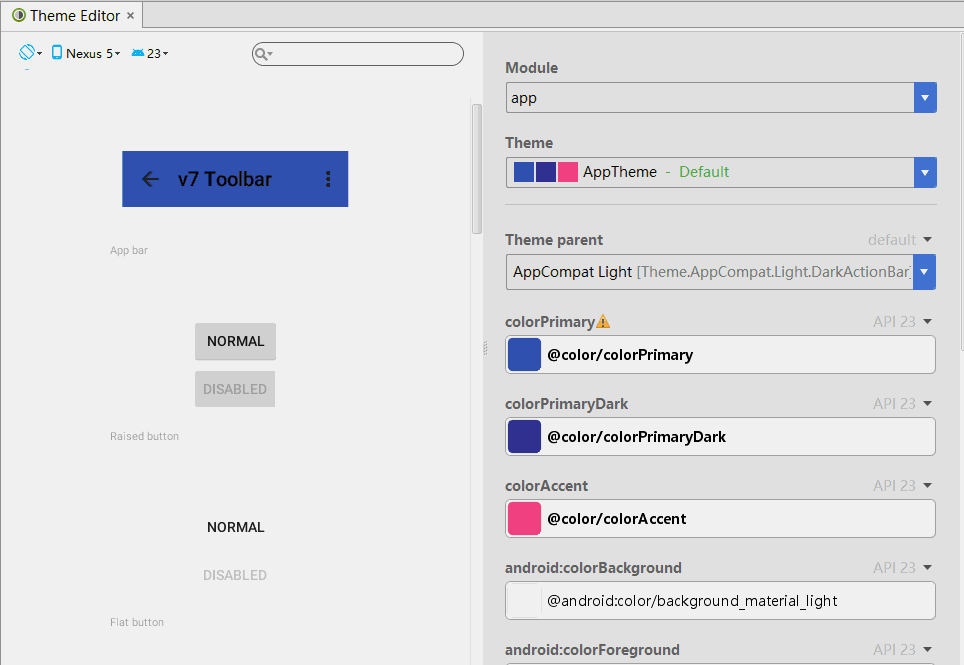Open the AppTheme theme dropdown

[x=925, y=172]
